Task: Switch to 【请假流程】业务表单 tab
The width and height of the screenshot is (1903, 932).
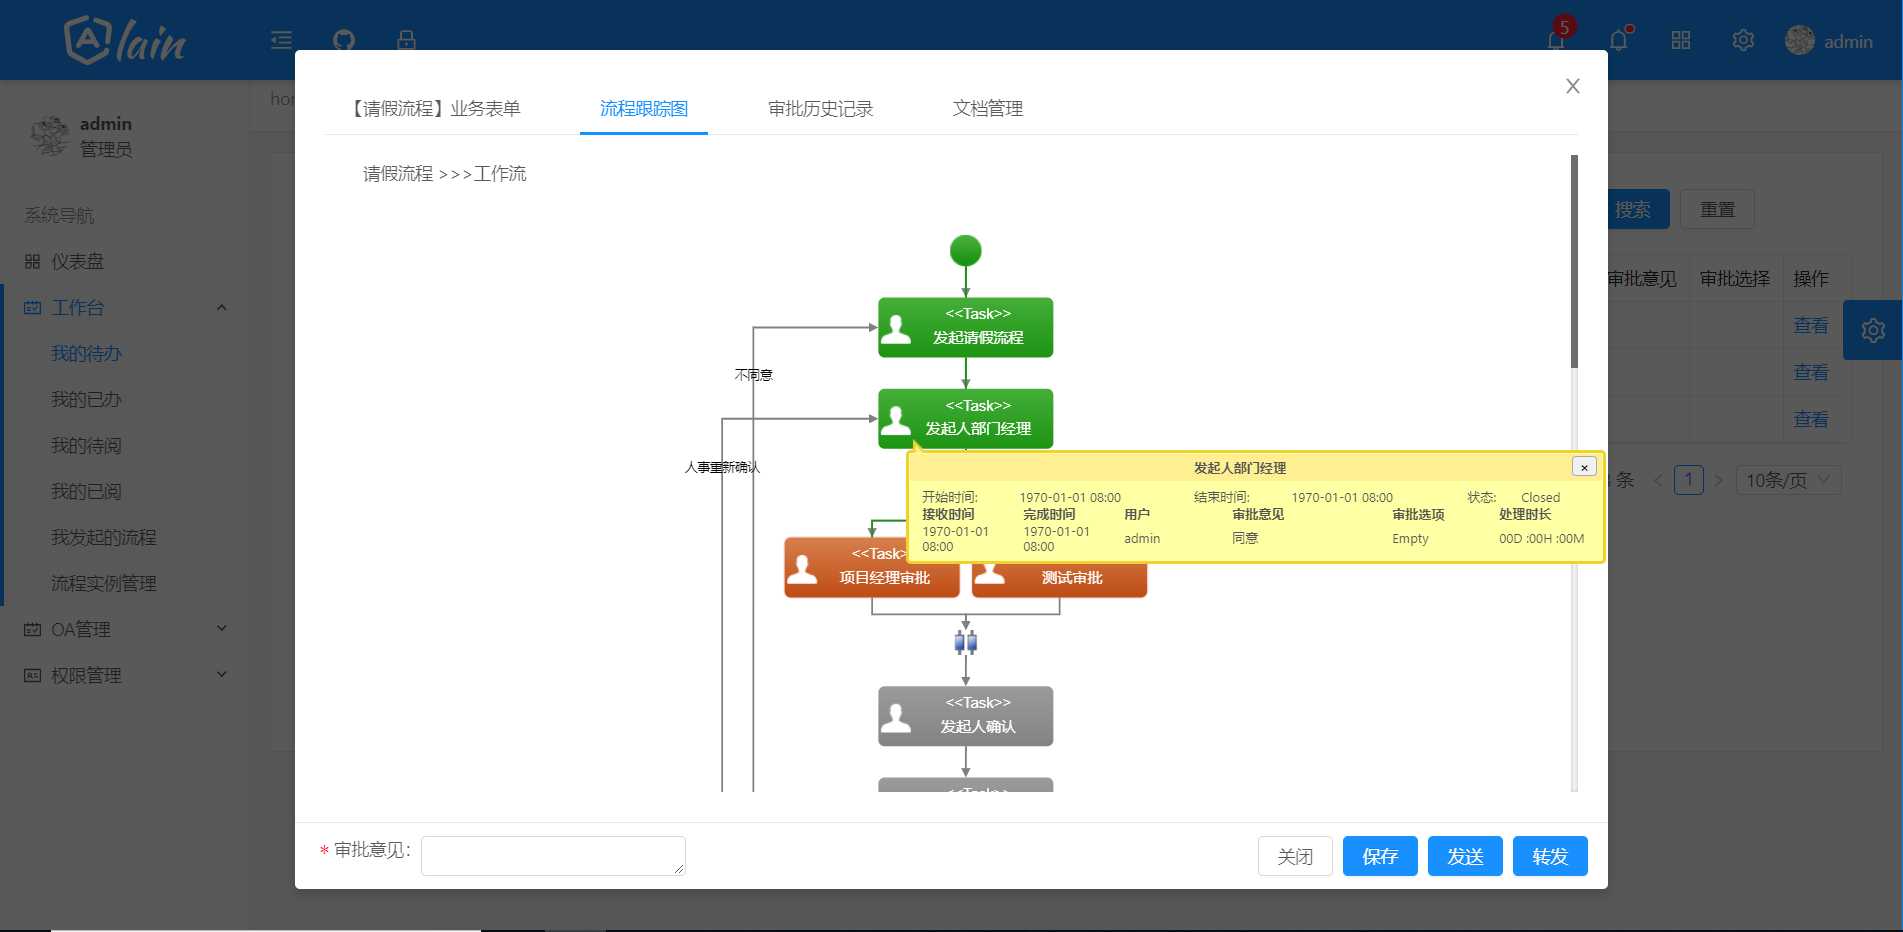Action: [433, 108]
